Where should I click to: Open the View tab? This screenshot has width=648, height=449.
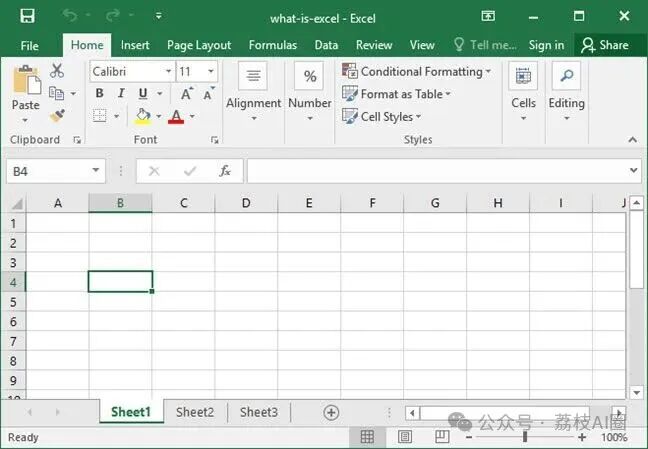[422, 45]
